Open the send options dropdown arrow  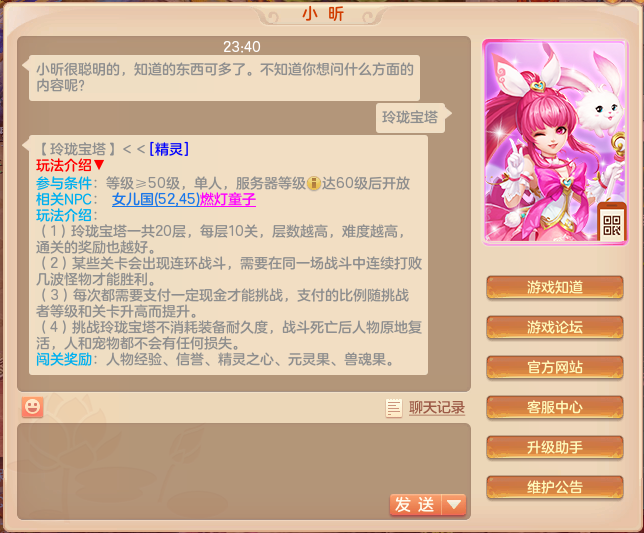tap(454, 504)
